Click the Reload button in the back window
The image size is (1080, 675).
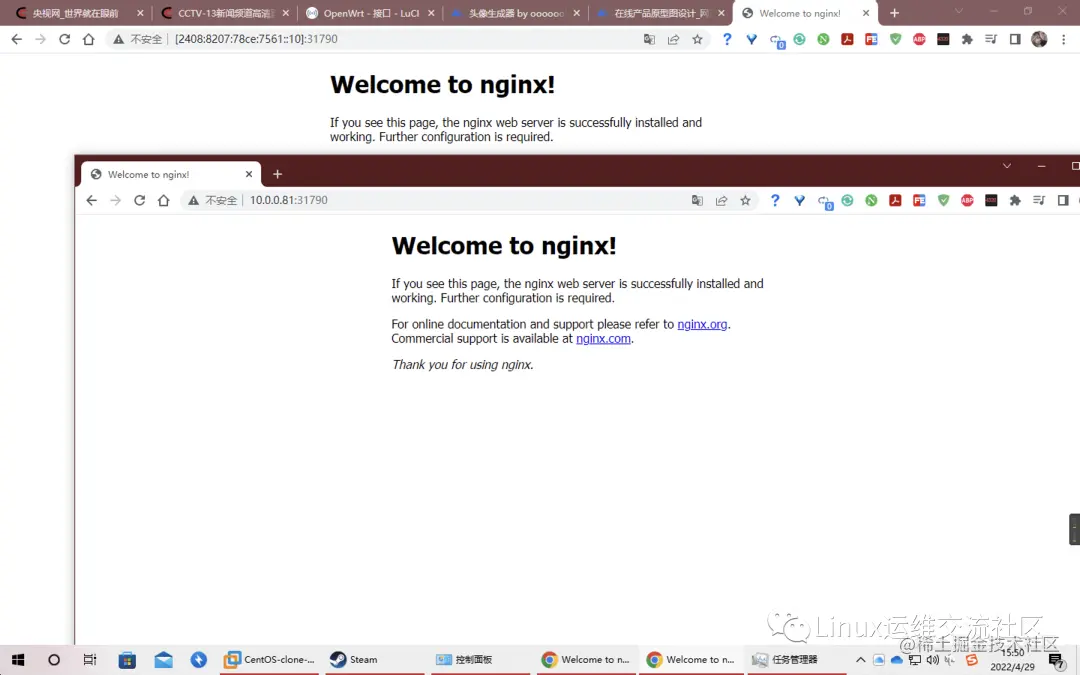[65, 39]
